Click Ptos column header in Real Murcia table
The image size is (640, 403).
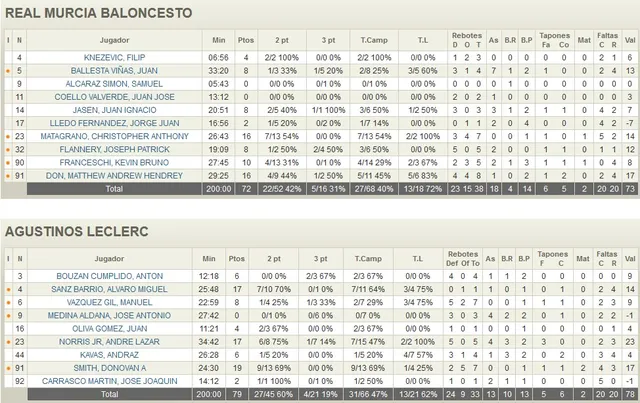tap(246, 41)
